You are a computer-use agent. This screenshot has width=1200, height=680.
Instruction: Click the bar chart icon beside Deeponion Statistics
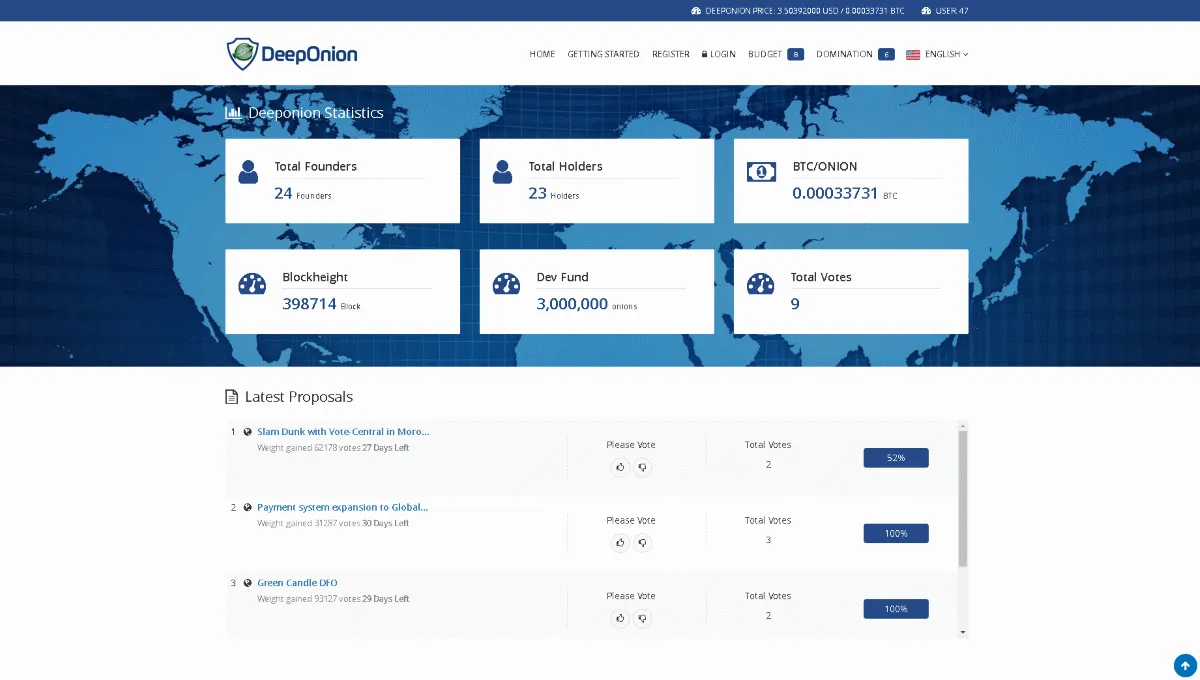tap(233, 113)
